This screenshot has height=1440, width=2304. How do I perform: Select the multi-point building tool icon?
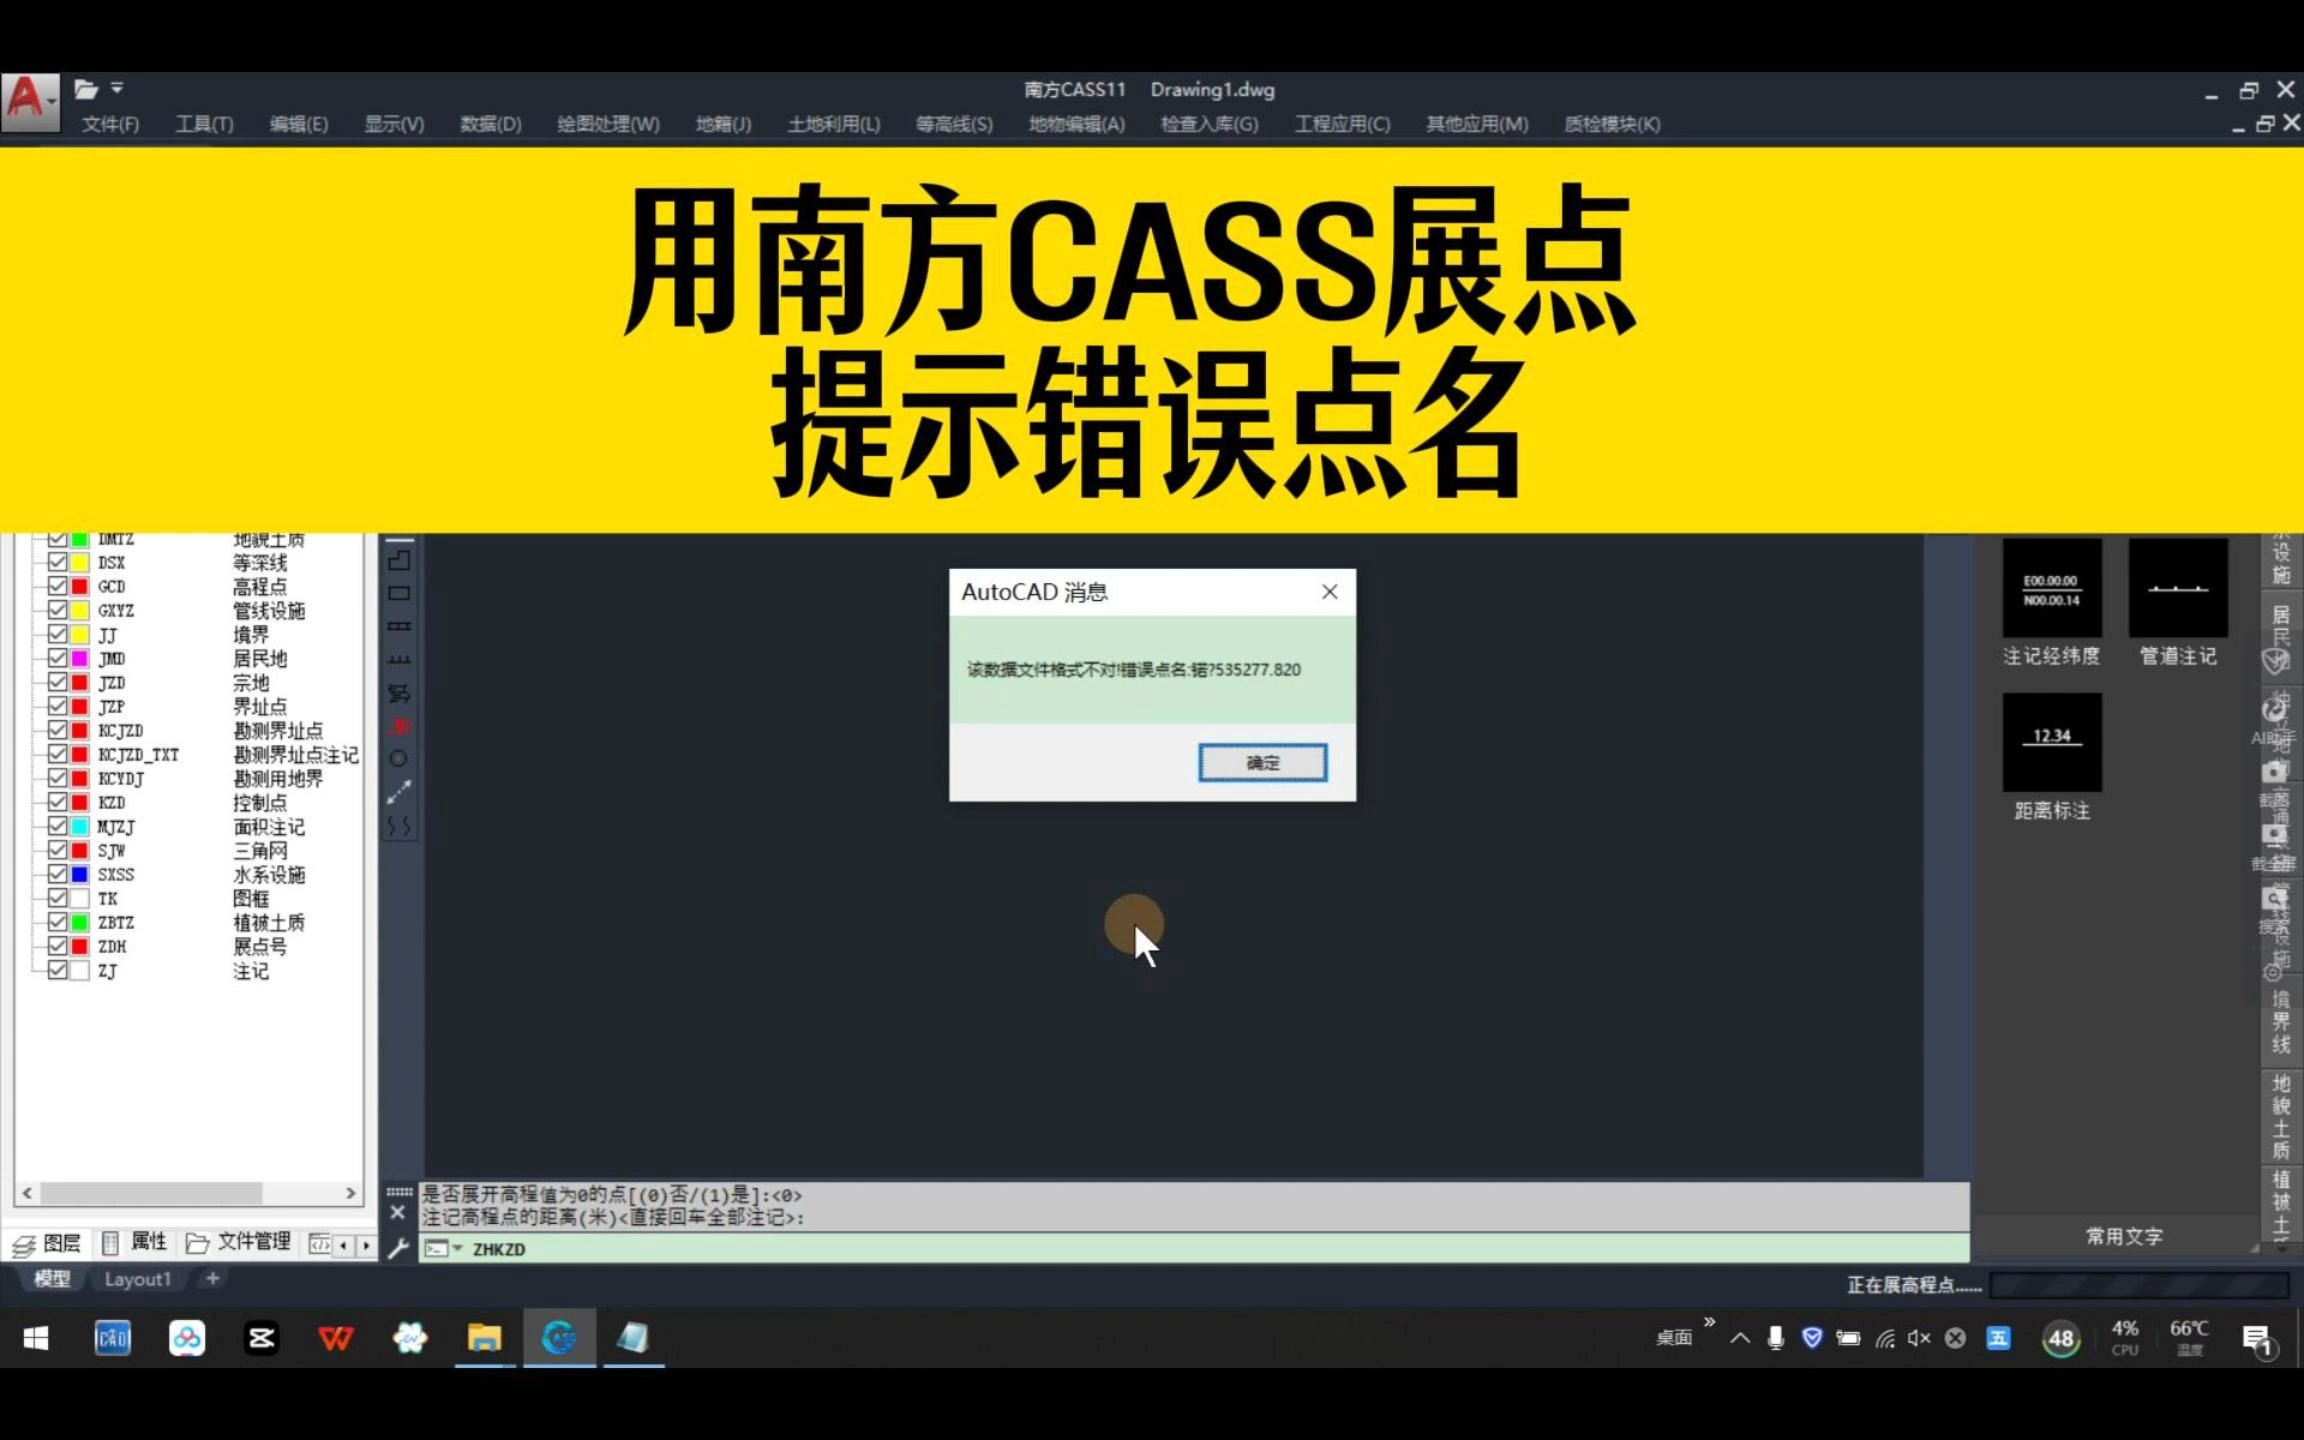click(399, 560)
